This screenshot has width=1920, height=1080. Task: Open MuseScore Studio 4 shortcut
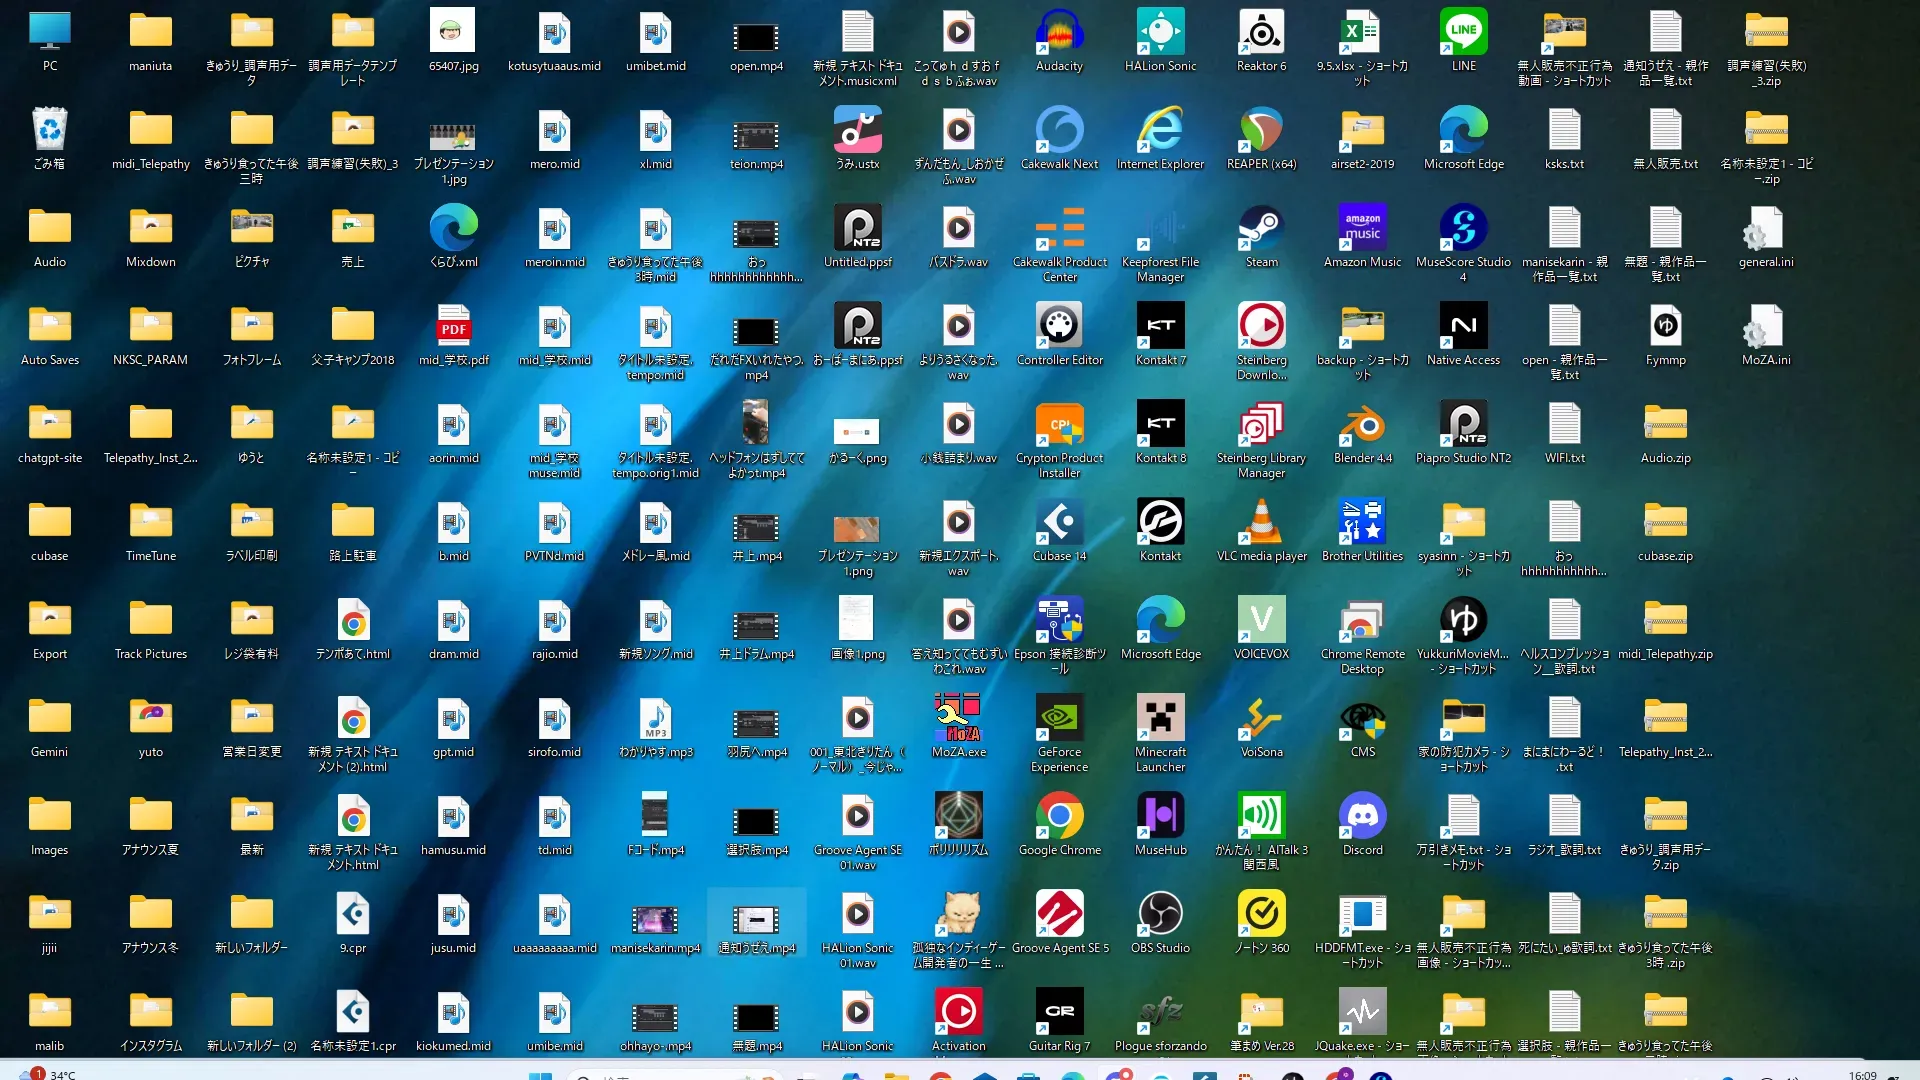coord(1463,229)
